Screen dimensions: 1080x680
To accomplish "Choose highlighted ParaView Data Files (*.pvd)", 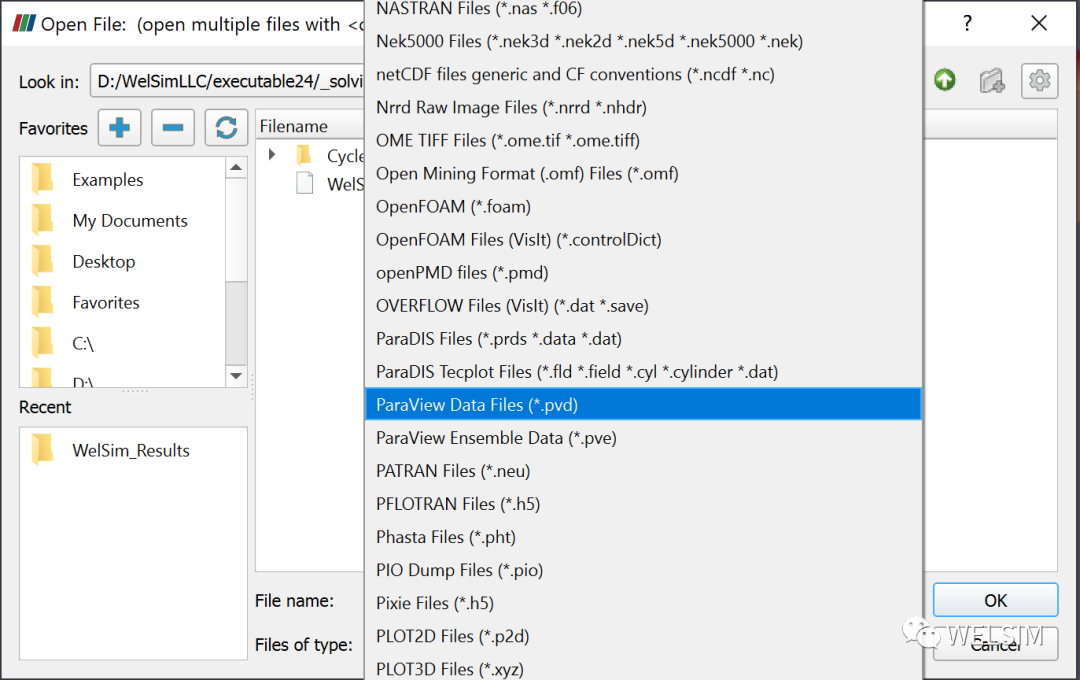I will [643, 404].
